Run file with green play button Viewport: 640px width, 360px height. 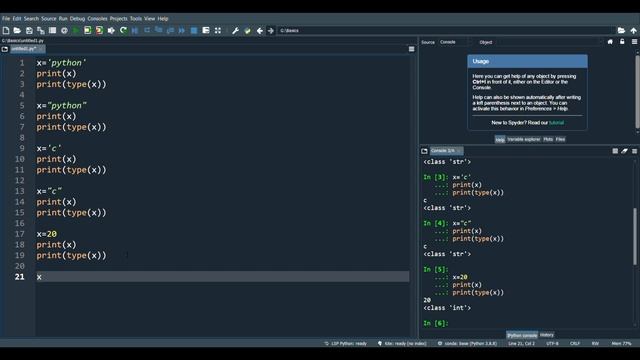(x=76, y=31)
